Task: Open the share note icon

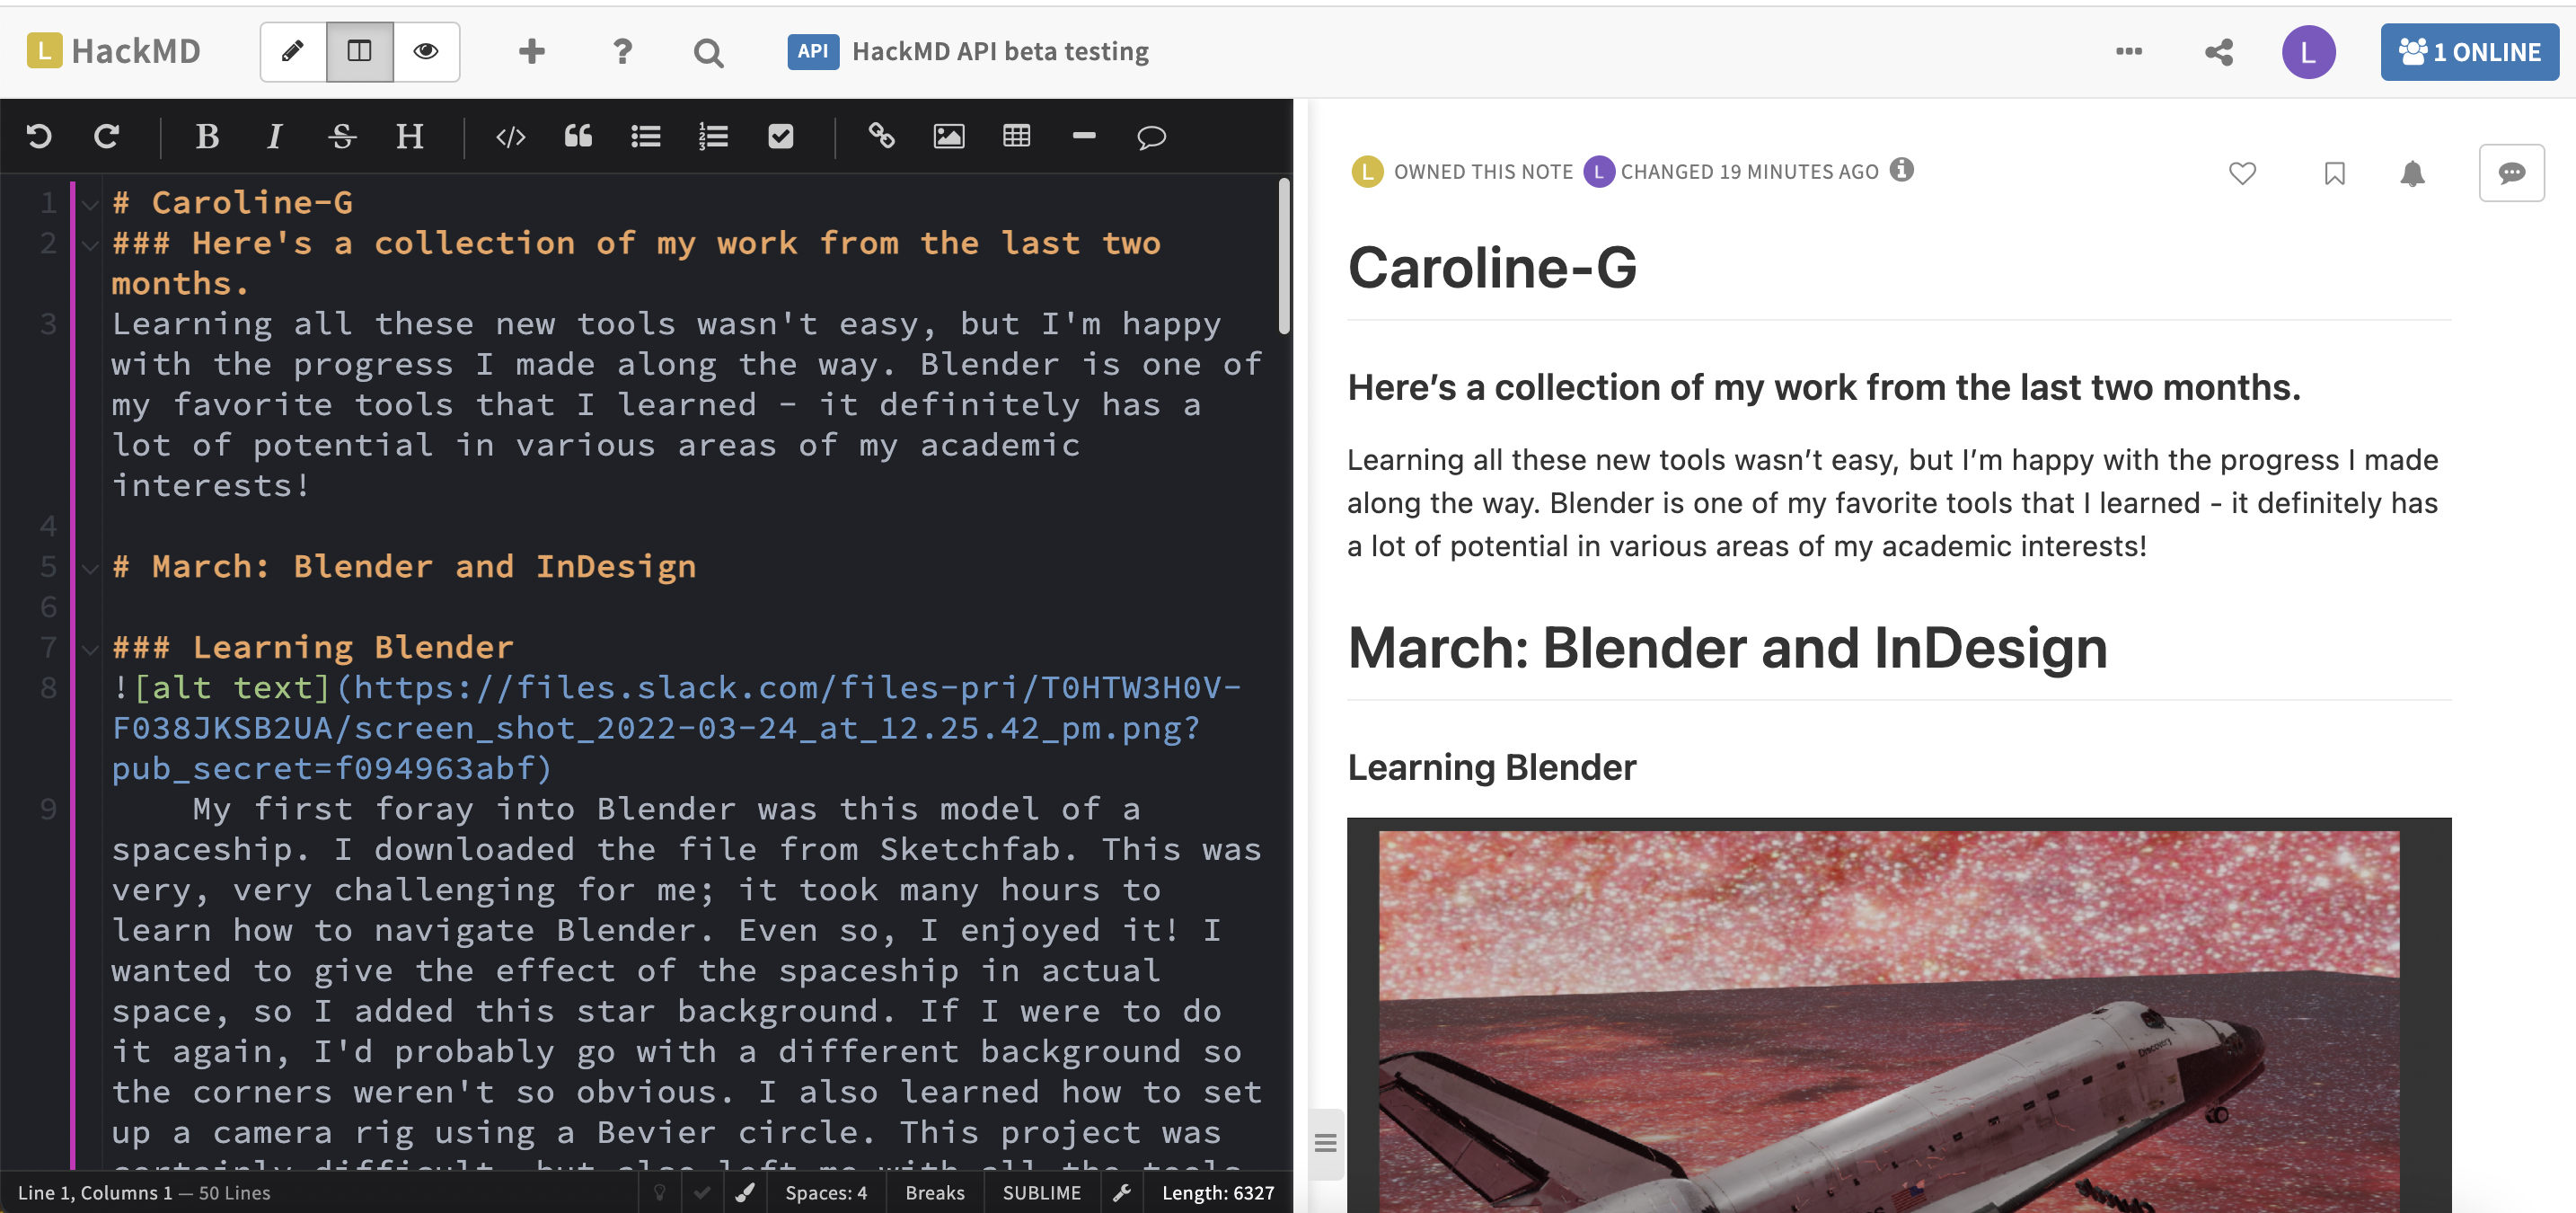Action: point(2218,52)
